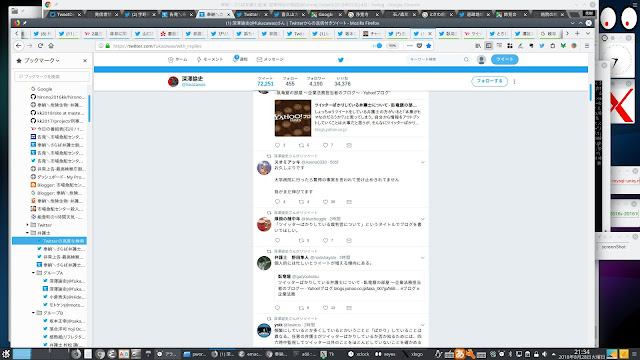This screenshot has width=640, height=360.
Task: Toggle the sidebar with the sidebar toolbar icon
Action: [x=489, y=46]
